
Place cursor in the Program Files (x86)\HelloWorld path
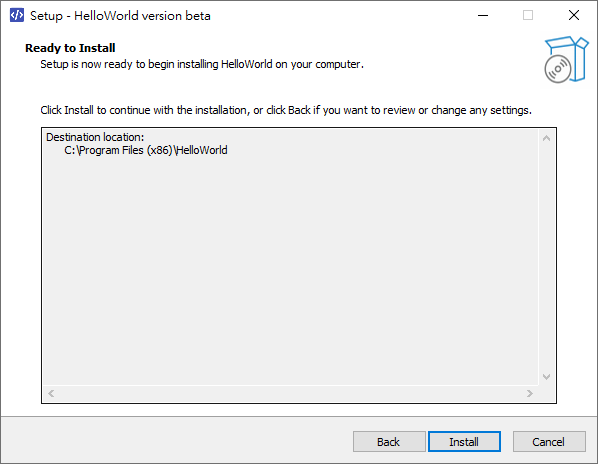[x=146, y=150]
